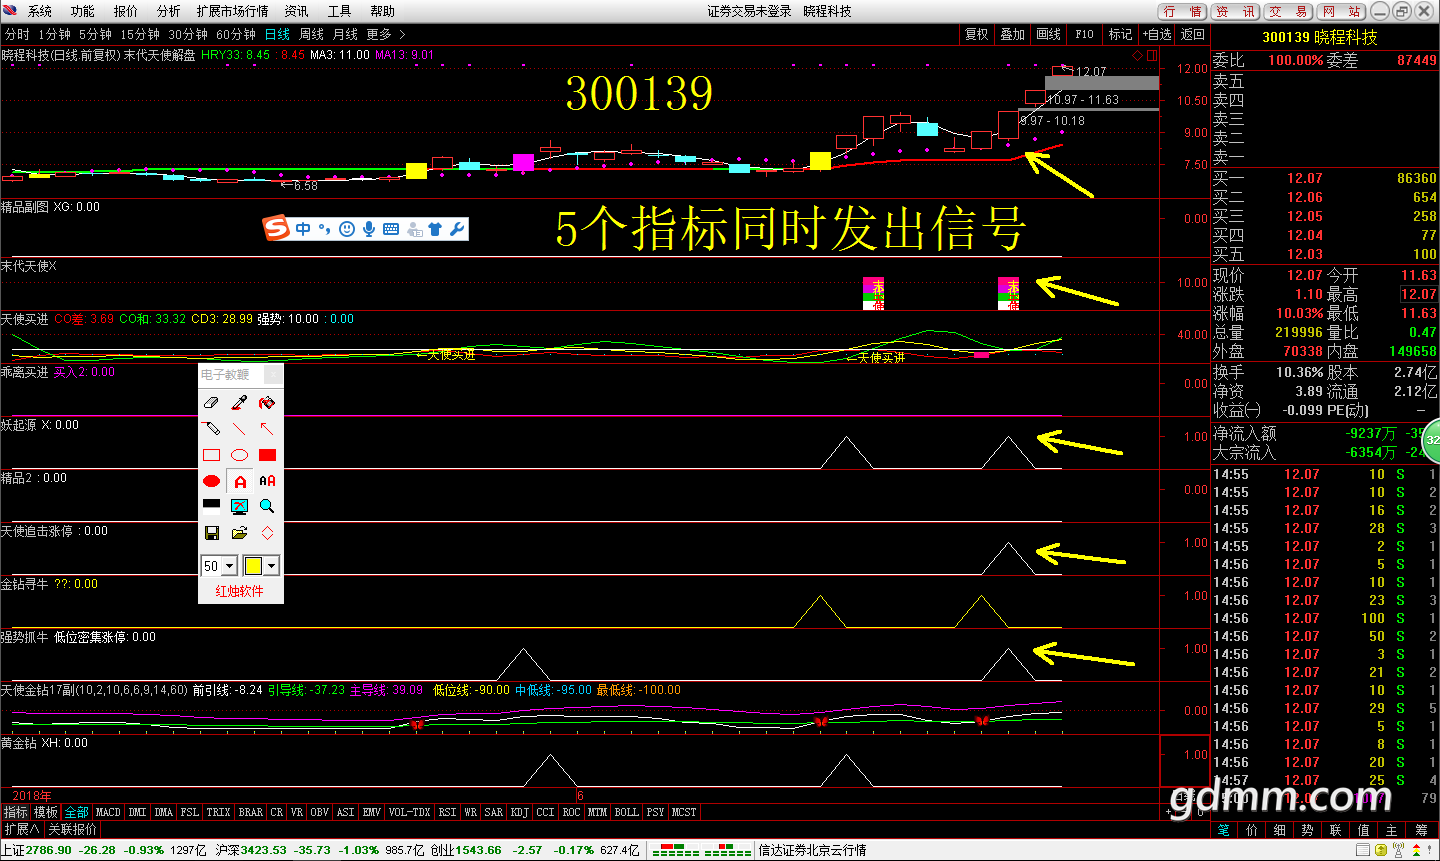This screenshot has width=1440, height=861.
Task: Select the hollow rectangle tool
Action: click(x=211, y=455)
